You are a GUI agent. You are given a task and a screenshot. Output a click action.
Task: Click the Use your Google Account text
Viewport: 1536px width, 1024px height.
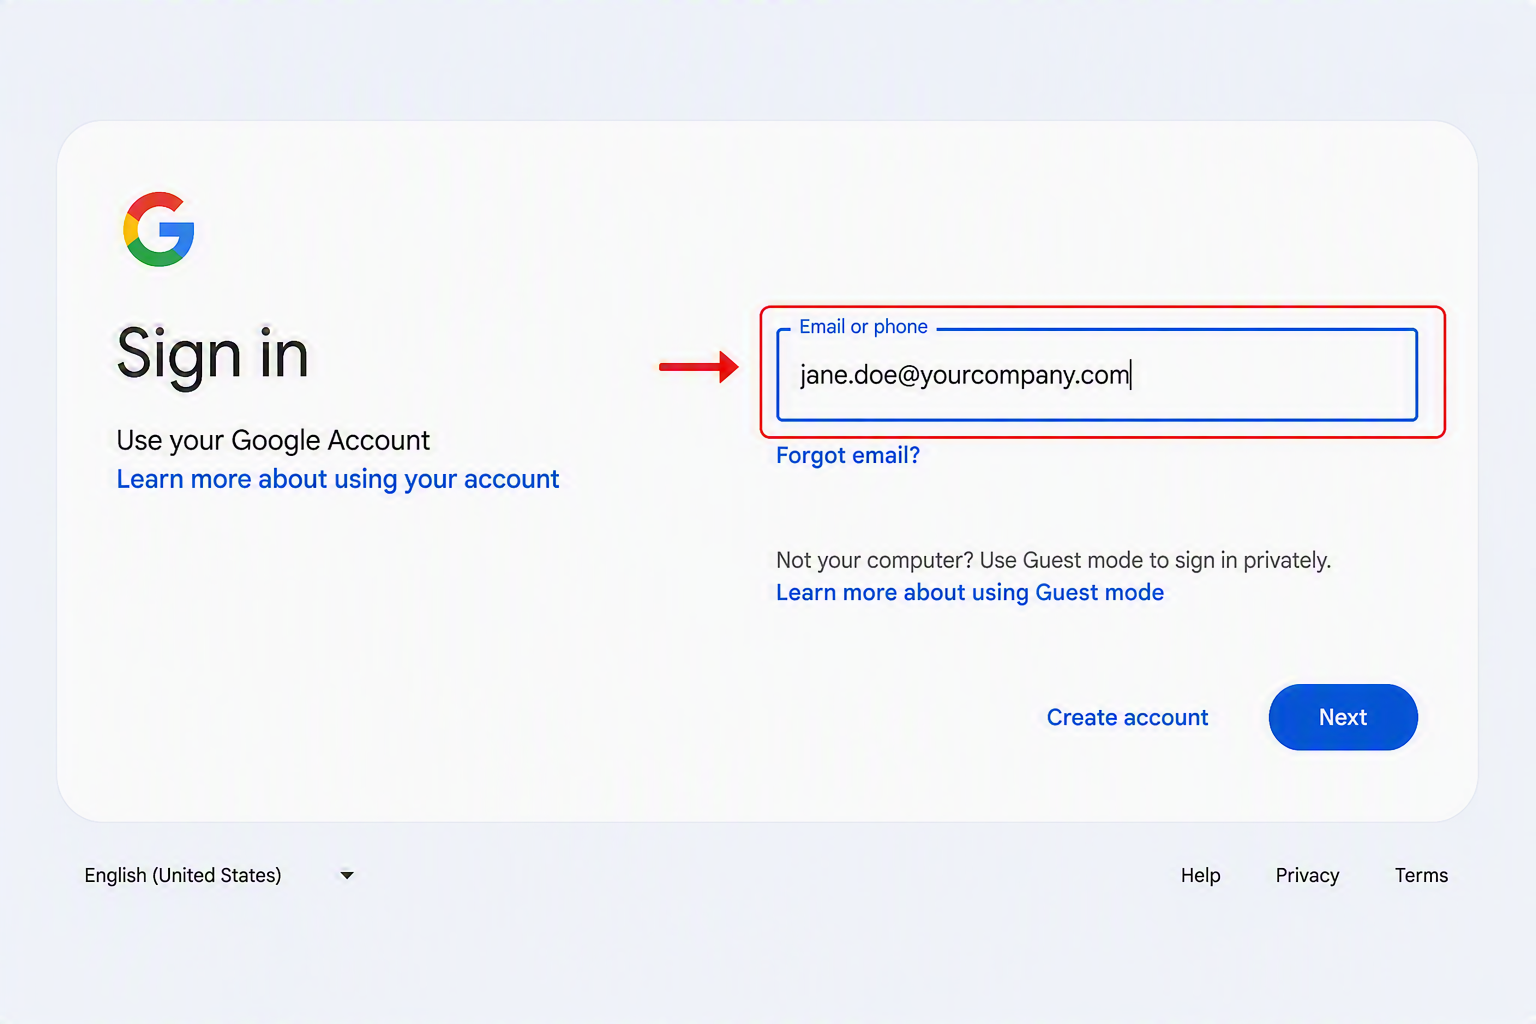(273, 440)
